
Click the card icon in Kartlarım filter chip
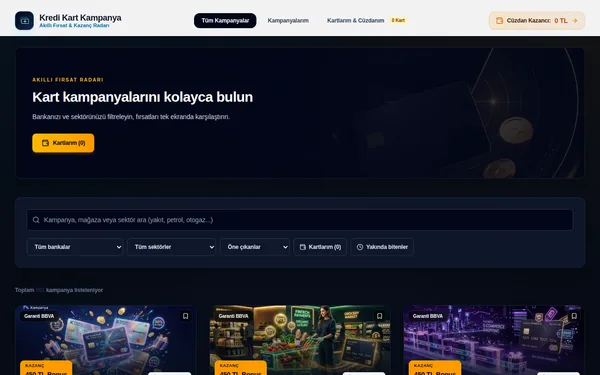point(303,247)
